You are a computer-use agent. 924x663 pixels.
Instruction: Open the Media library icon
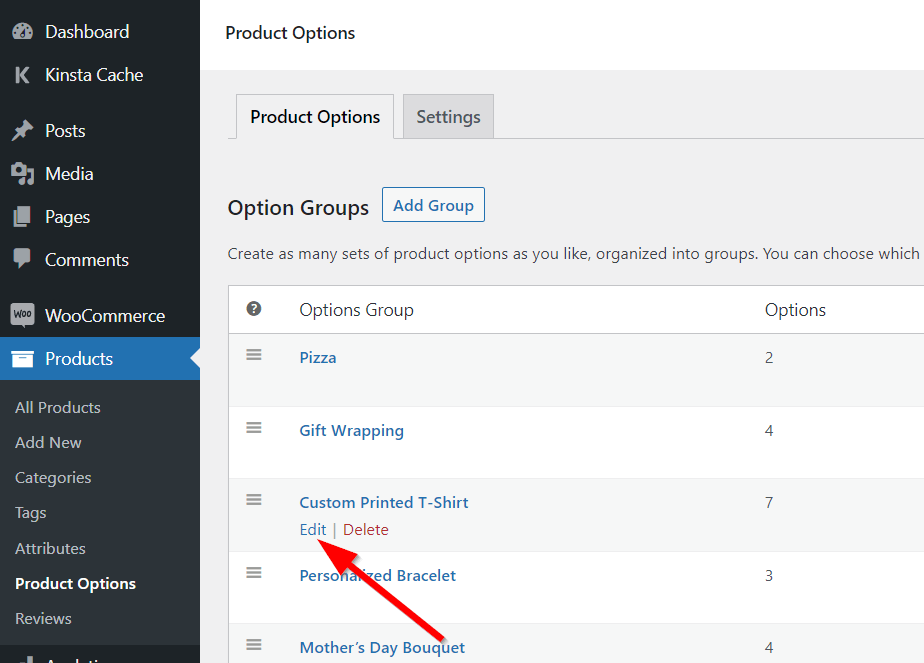22,173
